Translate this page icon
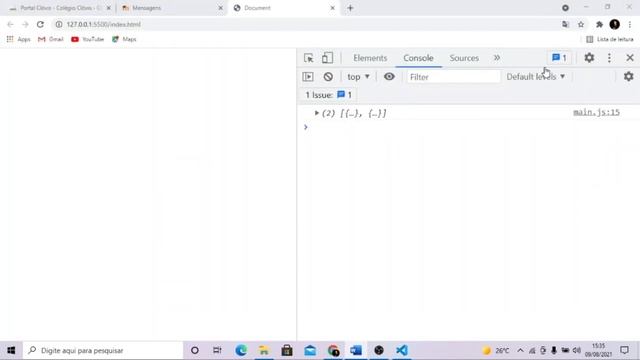The width and height of the screenshot is (640, 360). (x=565, y=24)
